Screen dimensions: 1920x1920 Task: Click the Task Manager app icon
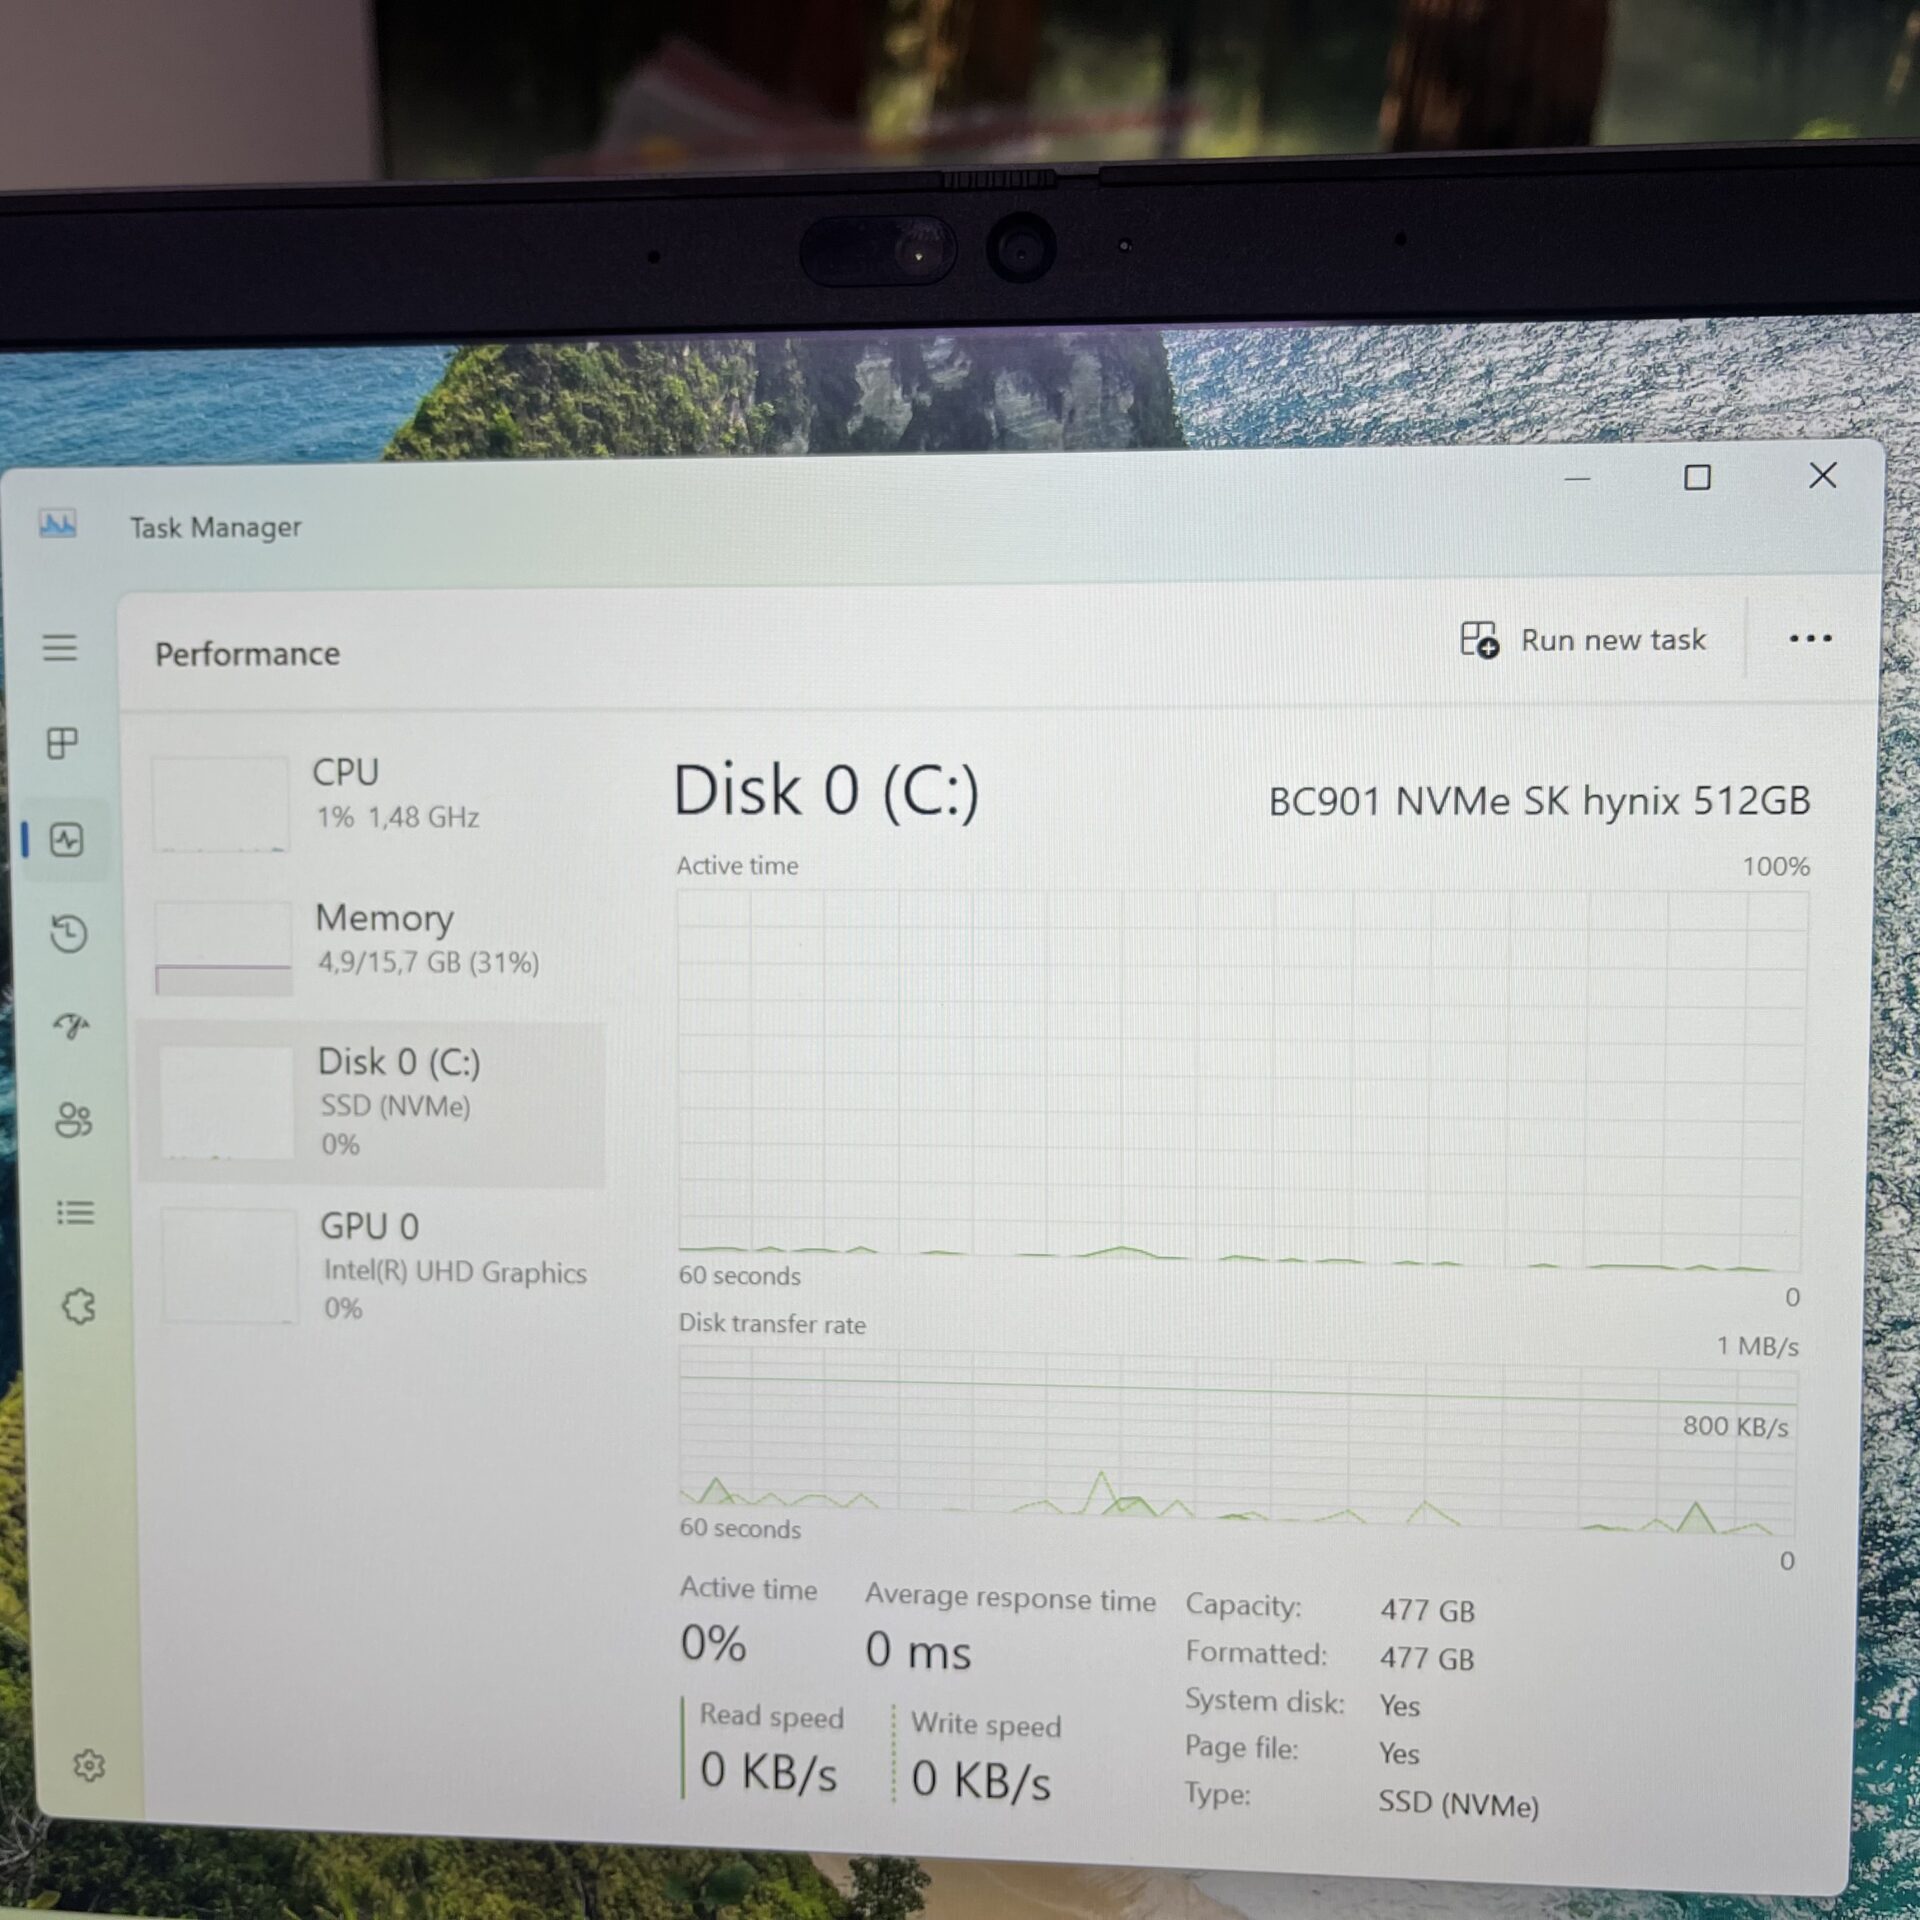click(57, 523)
